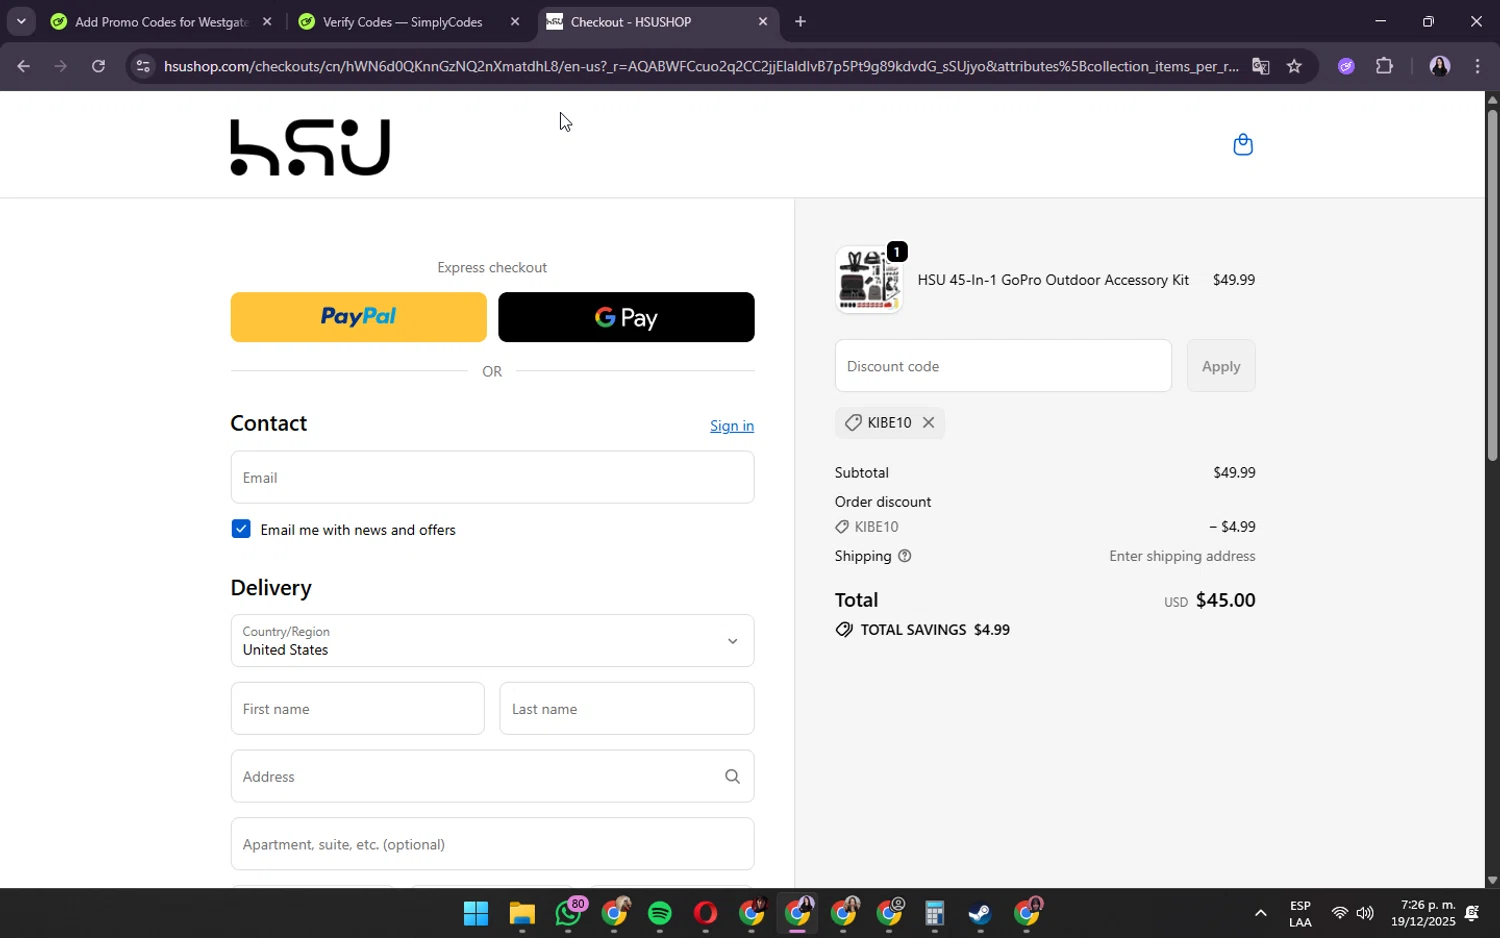Viewport: 1500px width, 938px height.
Task: Switch to the Verify Codes — SimplyCodes tab
Action: 402,21
